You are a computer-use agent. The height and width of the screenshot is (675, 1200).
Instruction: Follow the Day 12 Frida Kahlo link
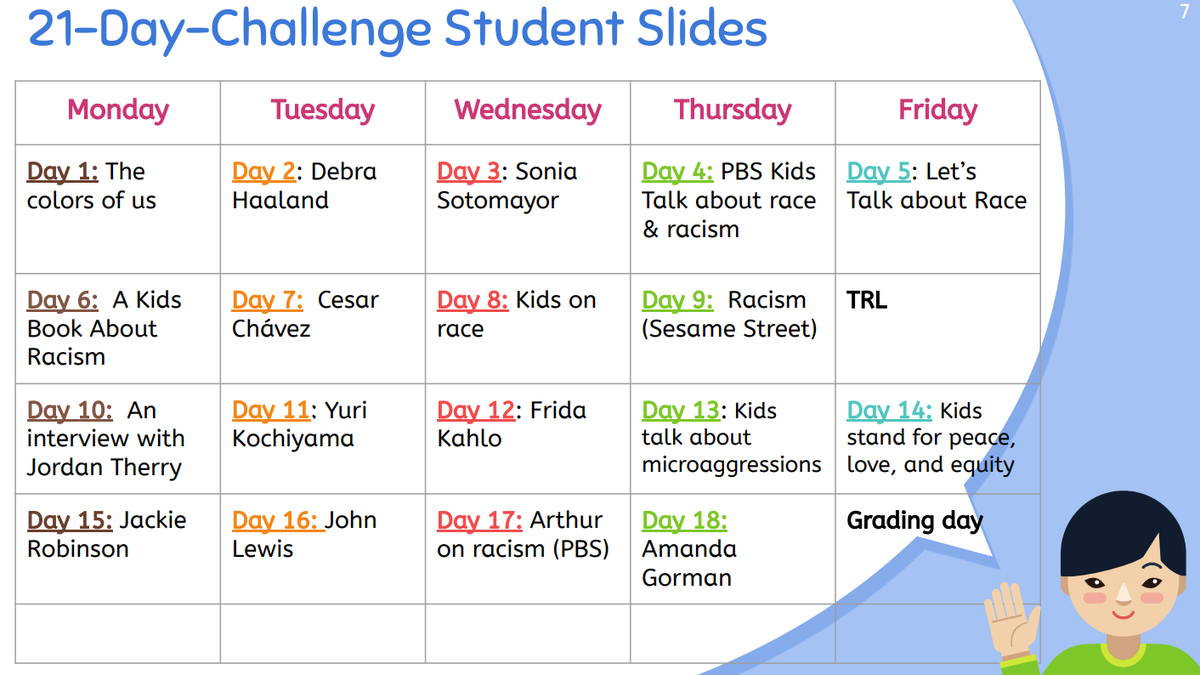pos(477,411)
